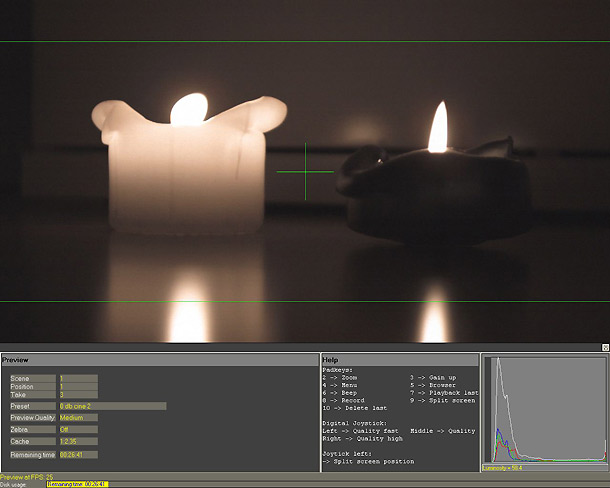Screen dimensions: 610x488
Task: Click the Preview panel header
Action: click(x=158, y=359)
